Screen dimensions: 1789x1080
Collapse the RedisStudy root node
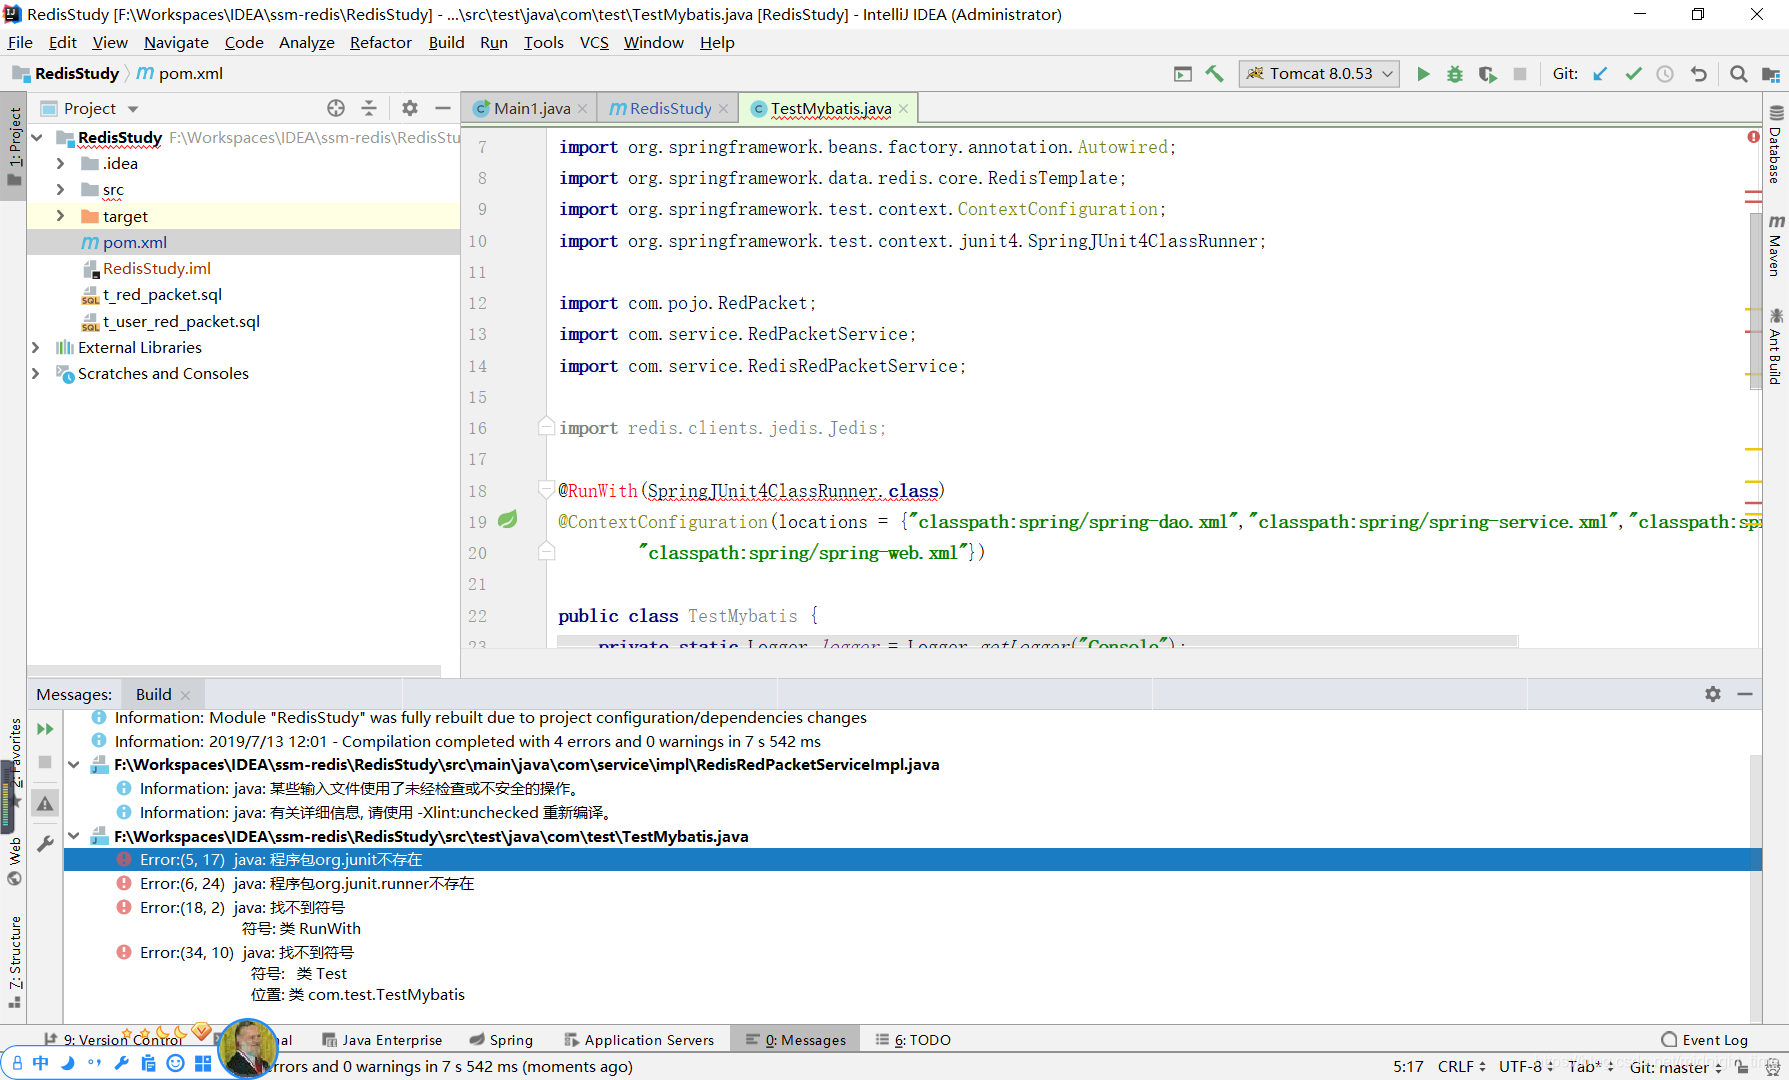(x=37, y=137)
